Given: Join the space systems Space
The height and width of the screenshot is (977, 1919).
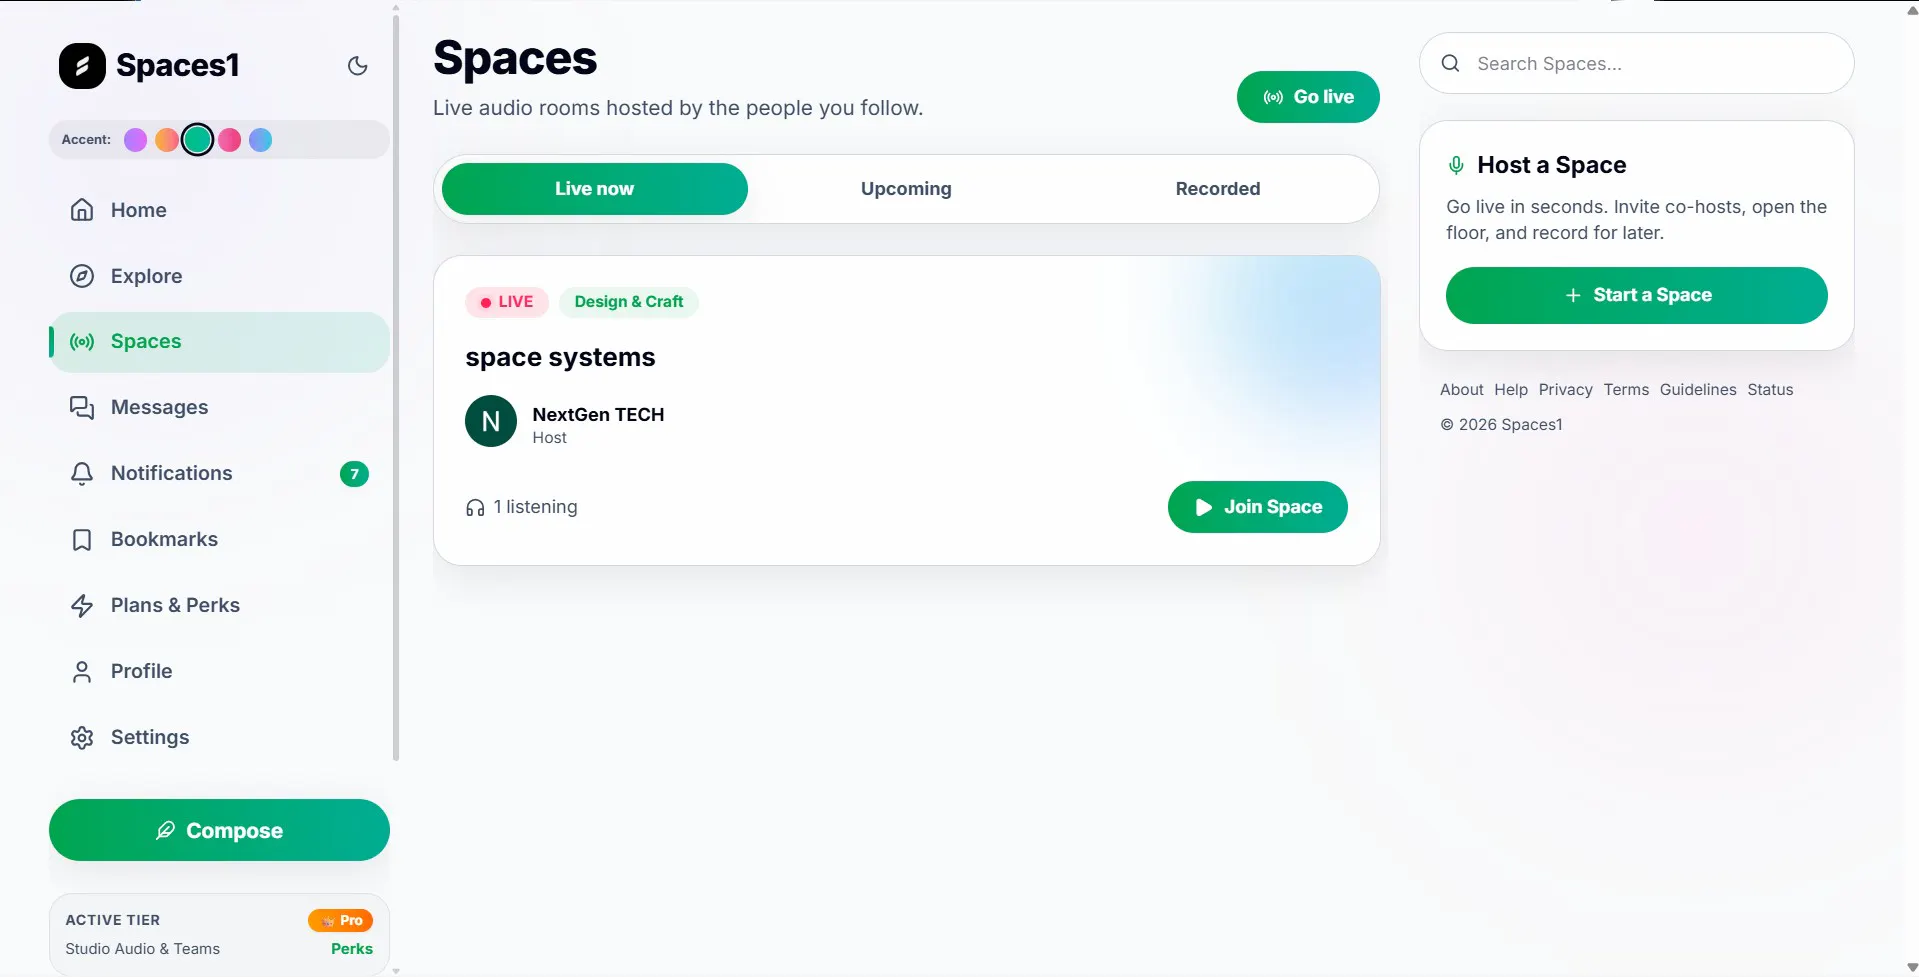Looking at the screenshot, I should point(1258,507).
